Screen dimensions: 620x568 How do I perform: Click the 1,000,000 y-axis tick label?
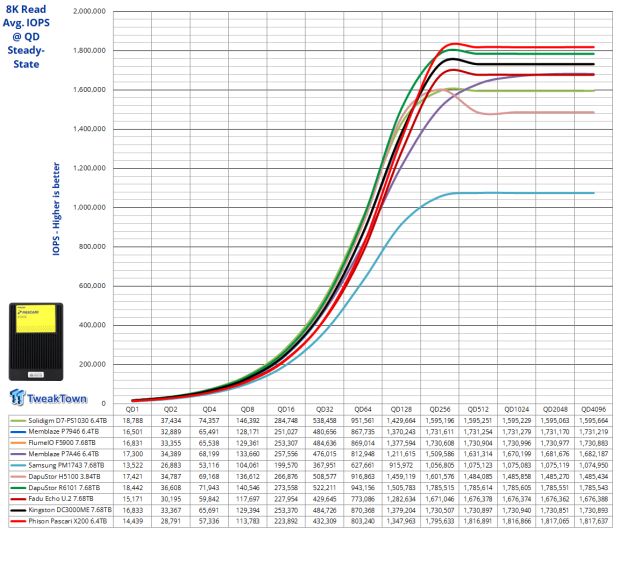pyautogui.click(x=89, y=207)
